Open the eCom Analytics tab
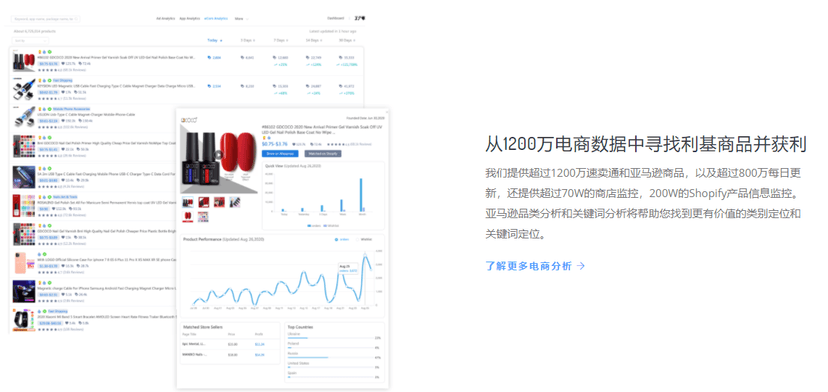The image size is (828, 392). [x=216, y=18]
